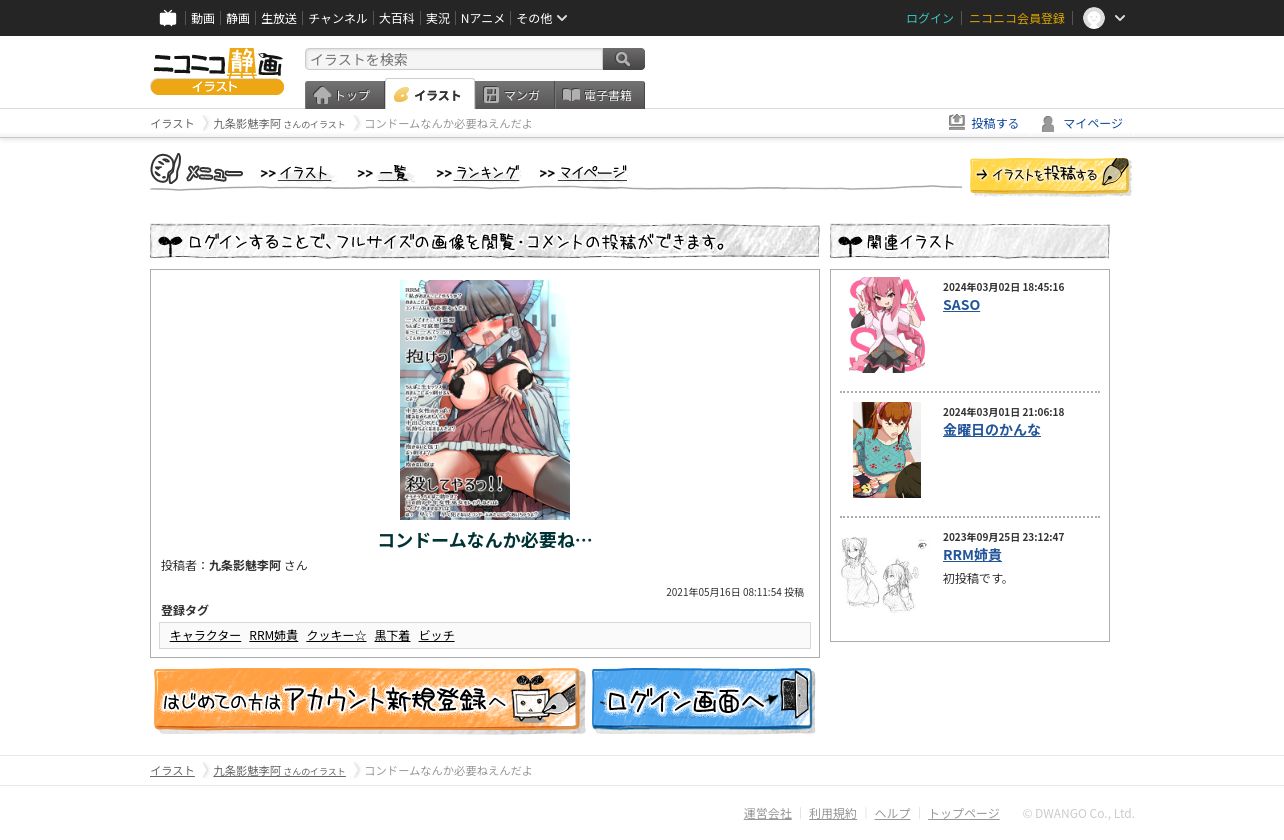Click upper breadcrumb イラスト link
Image resolution: width=1284 pixels, height=840 pixels.
172,123
